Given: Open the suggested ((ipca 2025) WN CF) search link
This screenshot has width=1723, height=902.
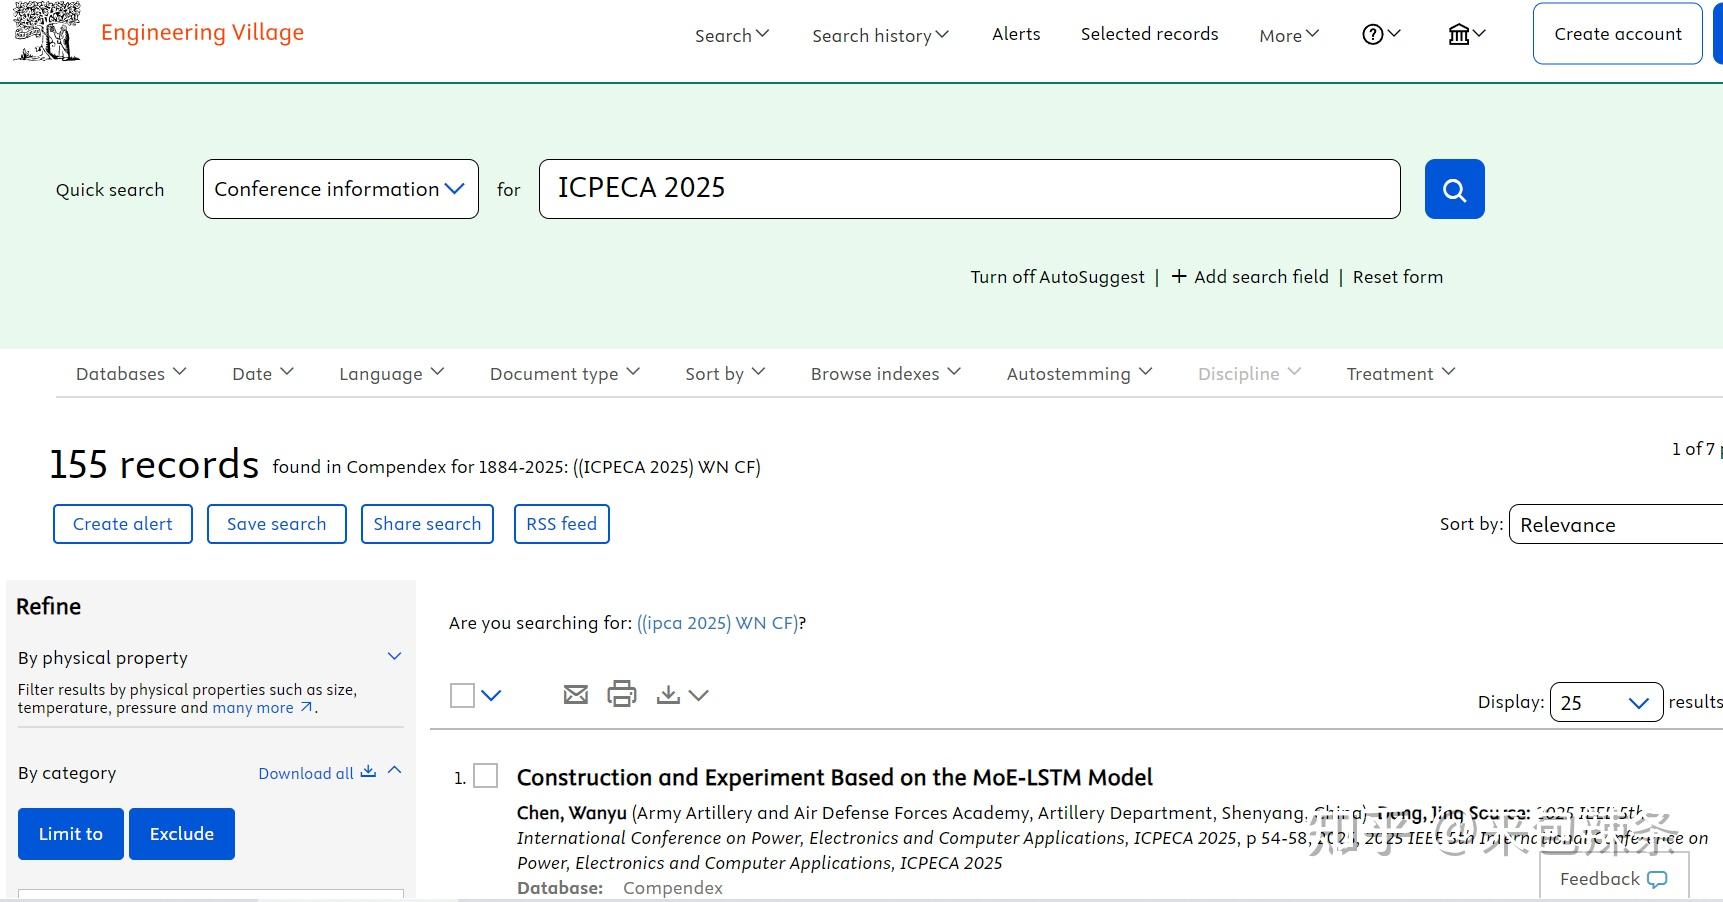Looking at the screenshot, I should coord(716,622).
